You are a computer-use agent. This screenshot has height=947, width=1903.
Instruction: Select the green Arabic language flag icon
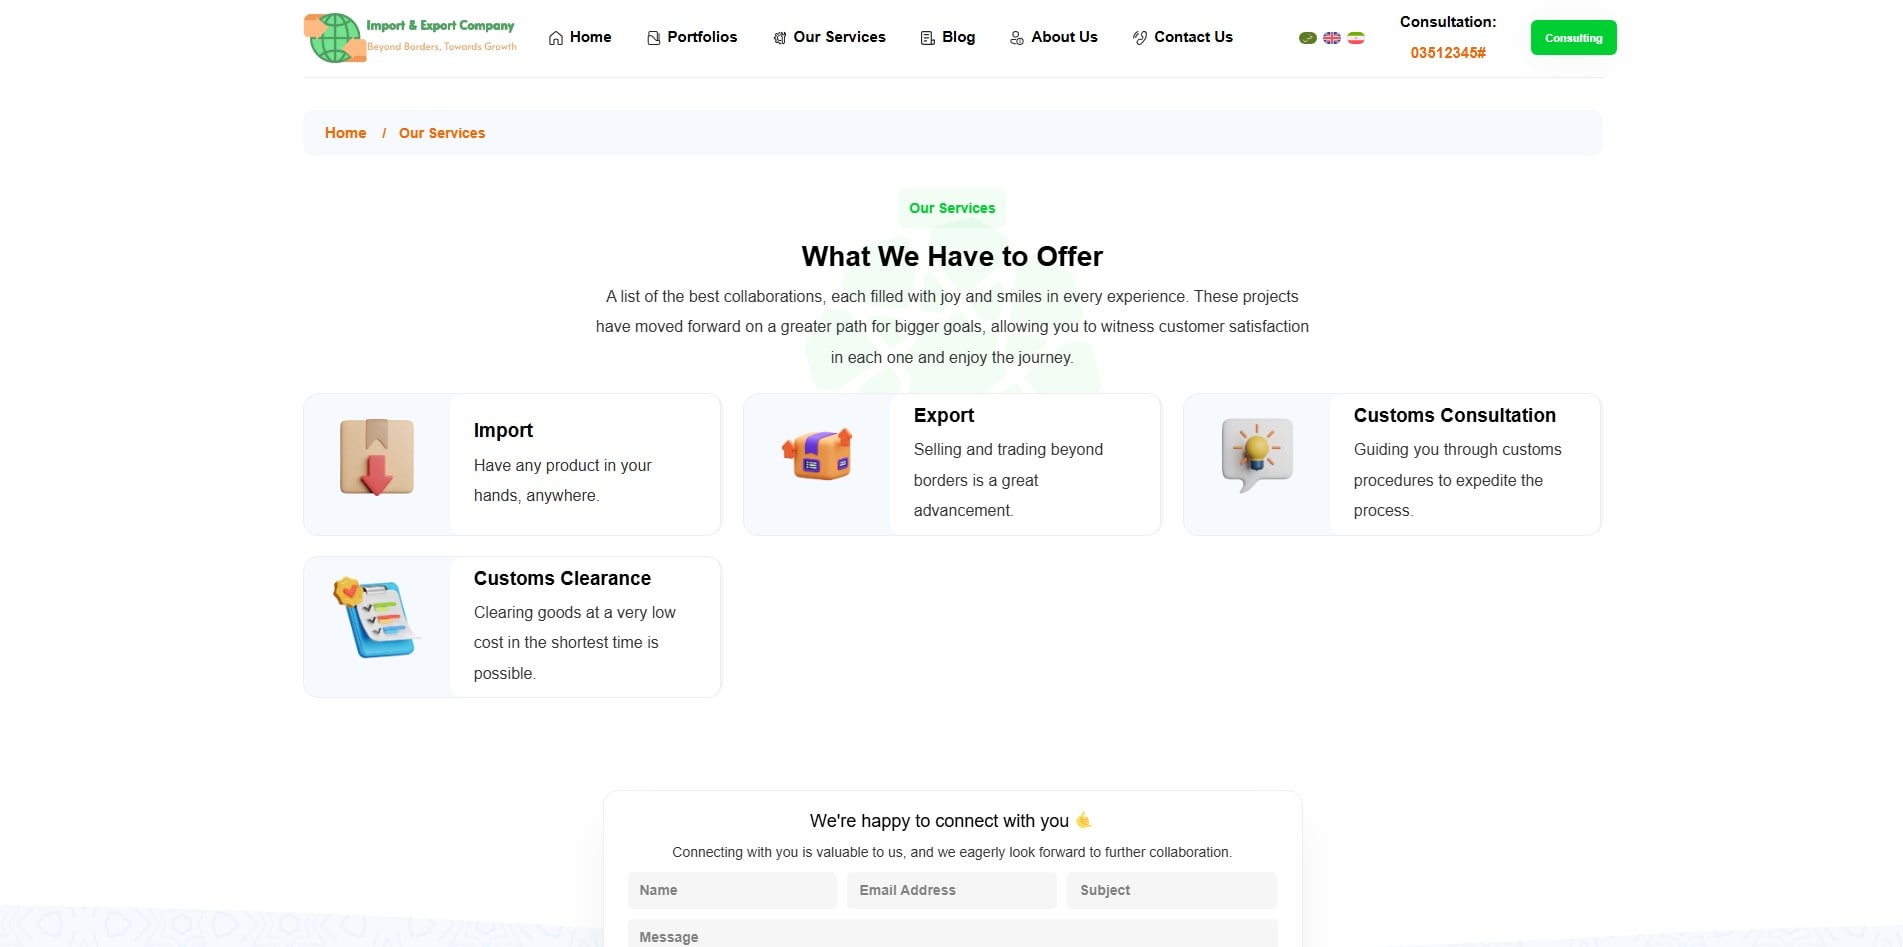coord(1307,38)
